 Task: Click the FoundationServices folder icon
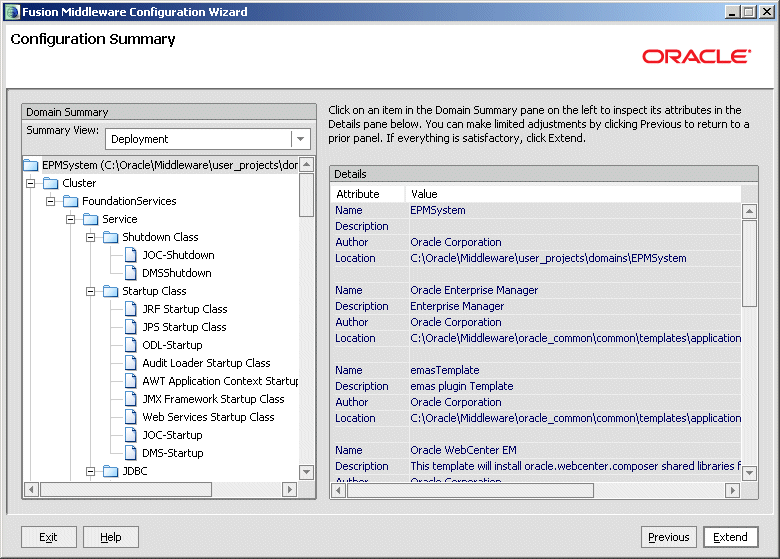71,201
